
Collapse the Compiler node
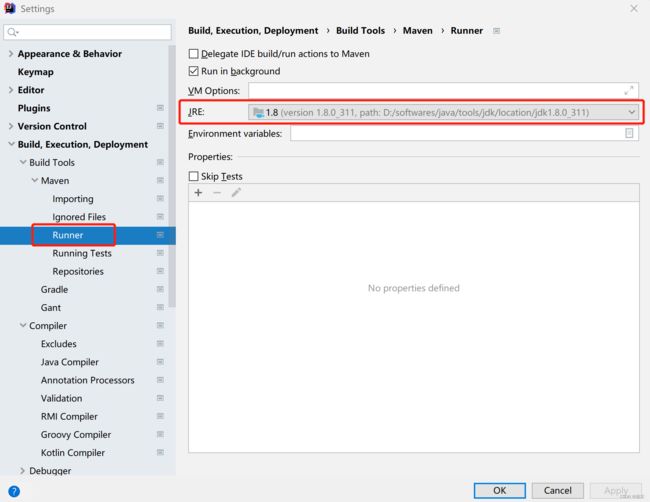[23, 325]
